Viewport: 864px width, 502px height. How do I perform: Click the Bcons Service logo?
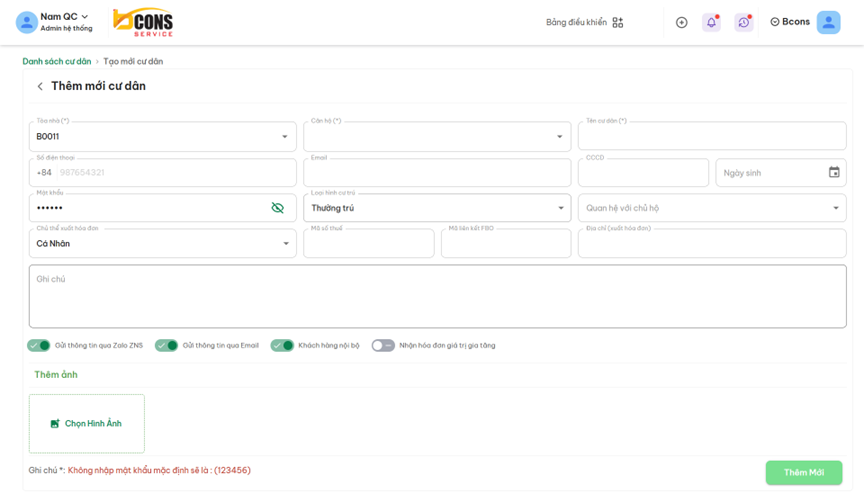(x=142, y=22)
